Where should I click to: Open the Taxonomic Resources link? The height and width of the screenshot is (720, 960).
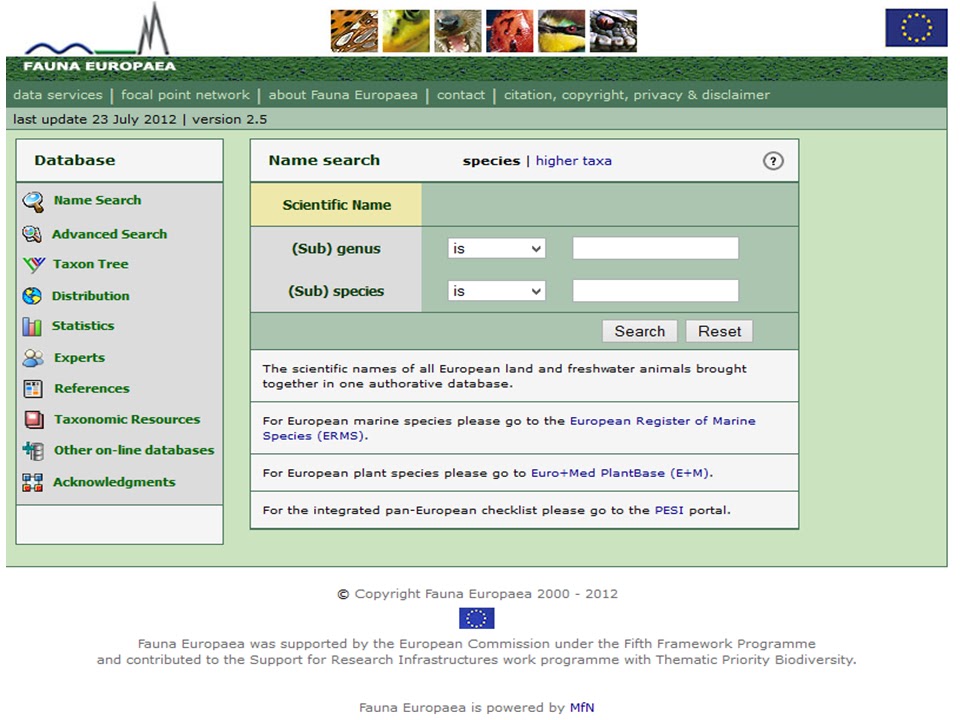(x=127, y=419)
